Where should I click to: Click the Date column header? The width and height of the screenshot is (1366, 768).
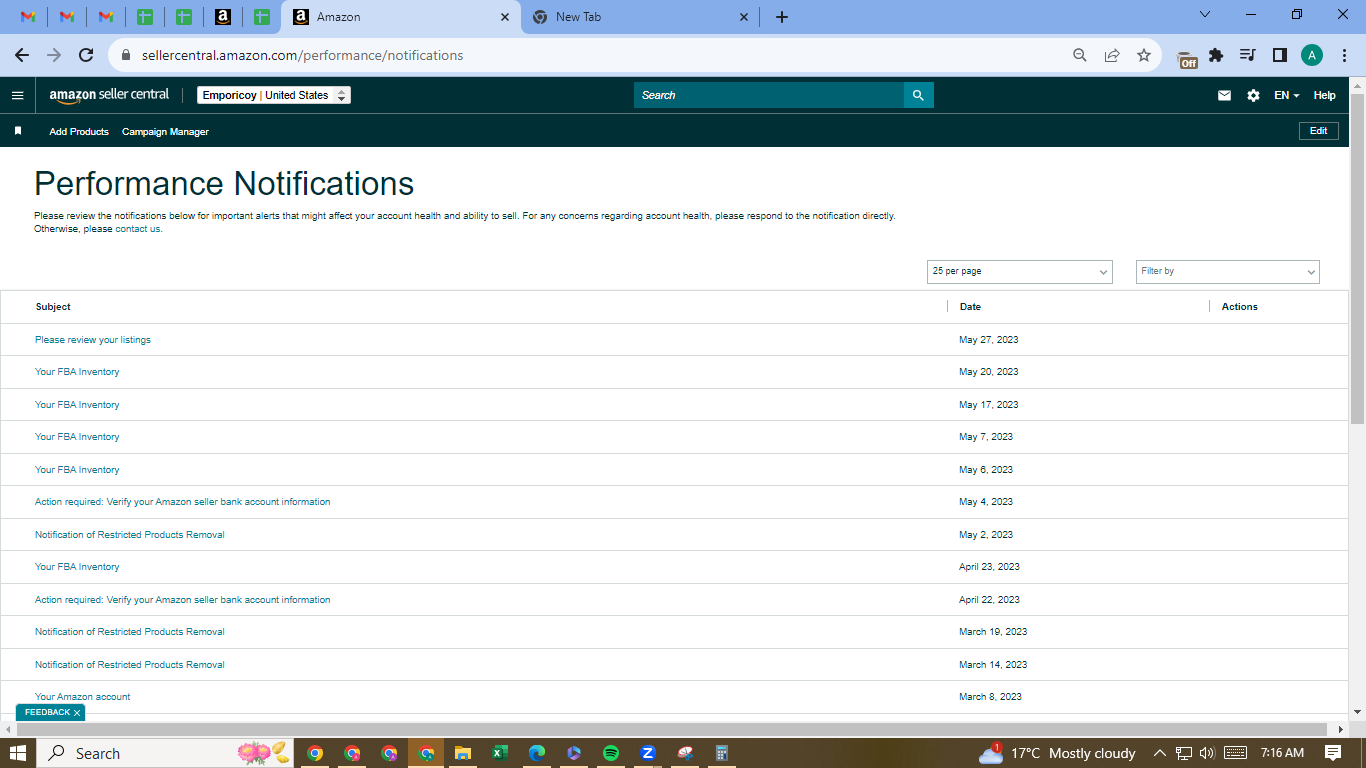pyautogui.click(x=970, y=307)
